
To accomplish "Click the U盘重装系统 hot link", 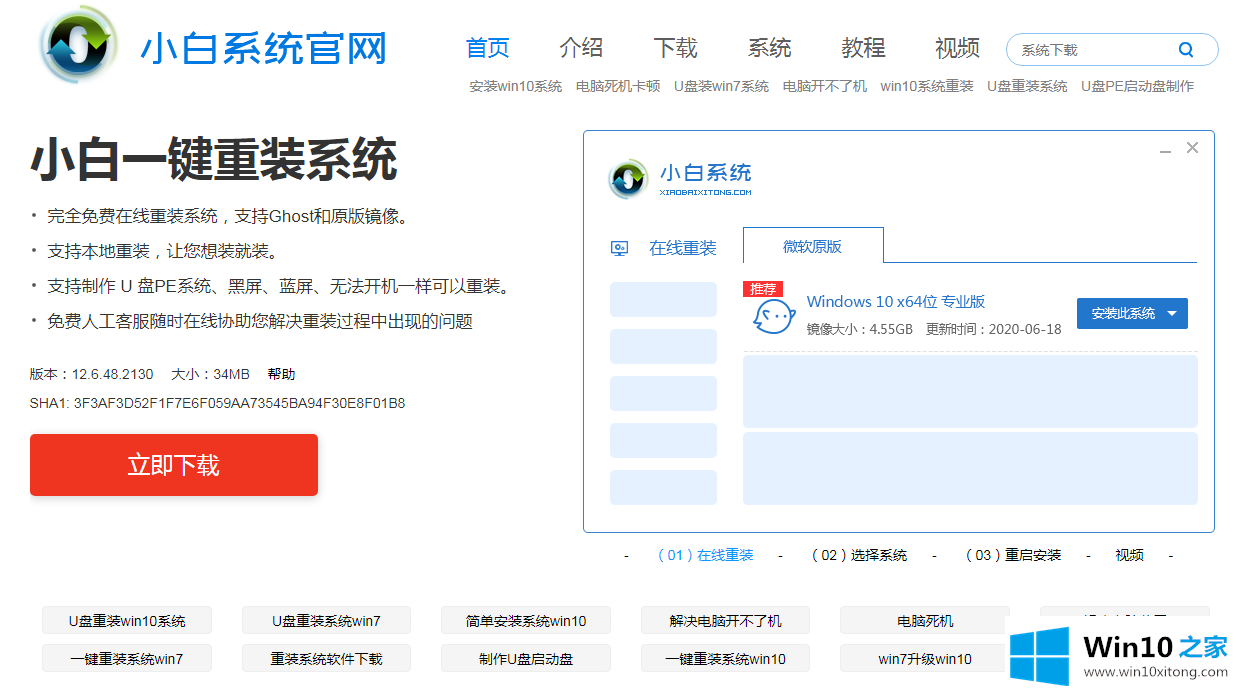I will pyautogui.click(x=1027, y=86).
